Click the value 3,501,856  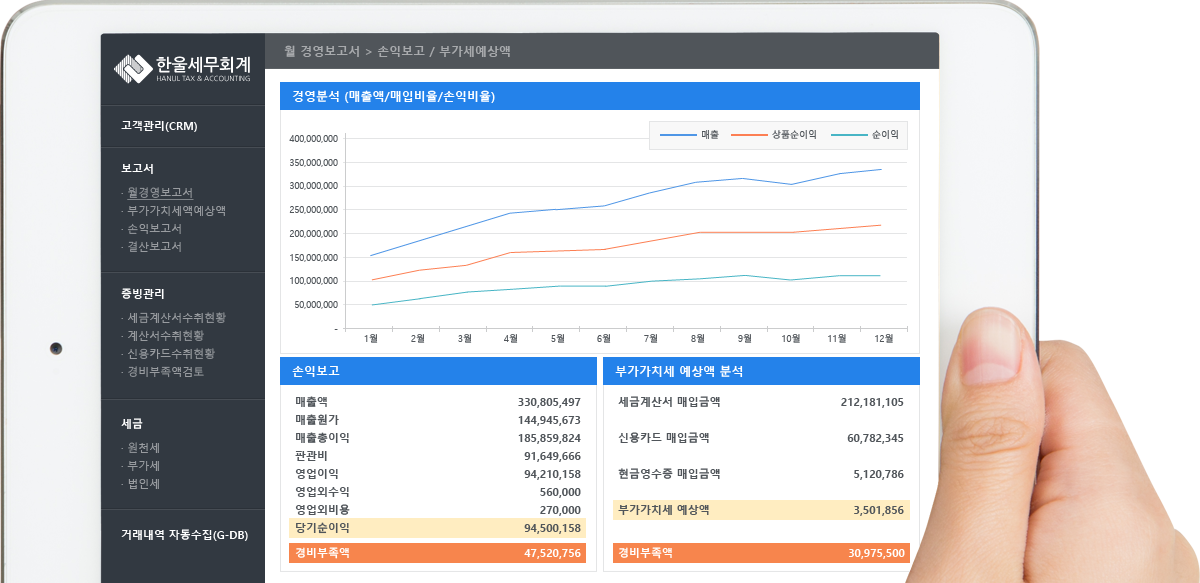(x=878, y=510)
